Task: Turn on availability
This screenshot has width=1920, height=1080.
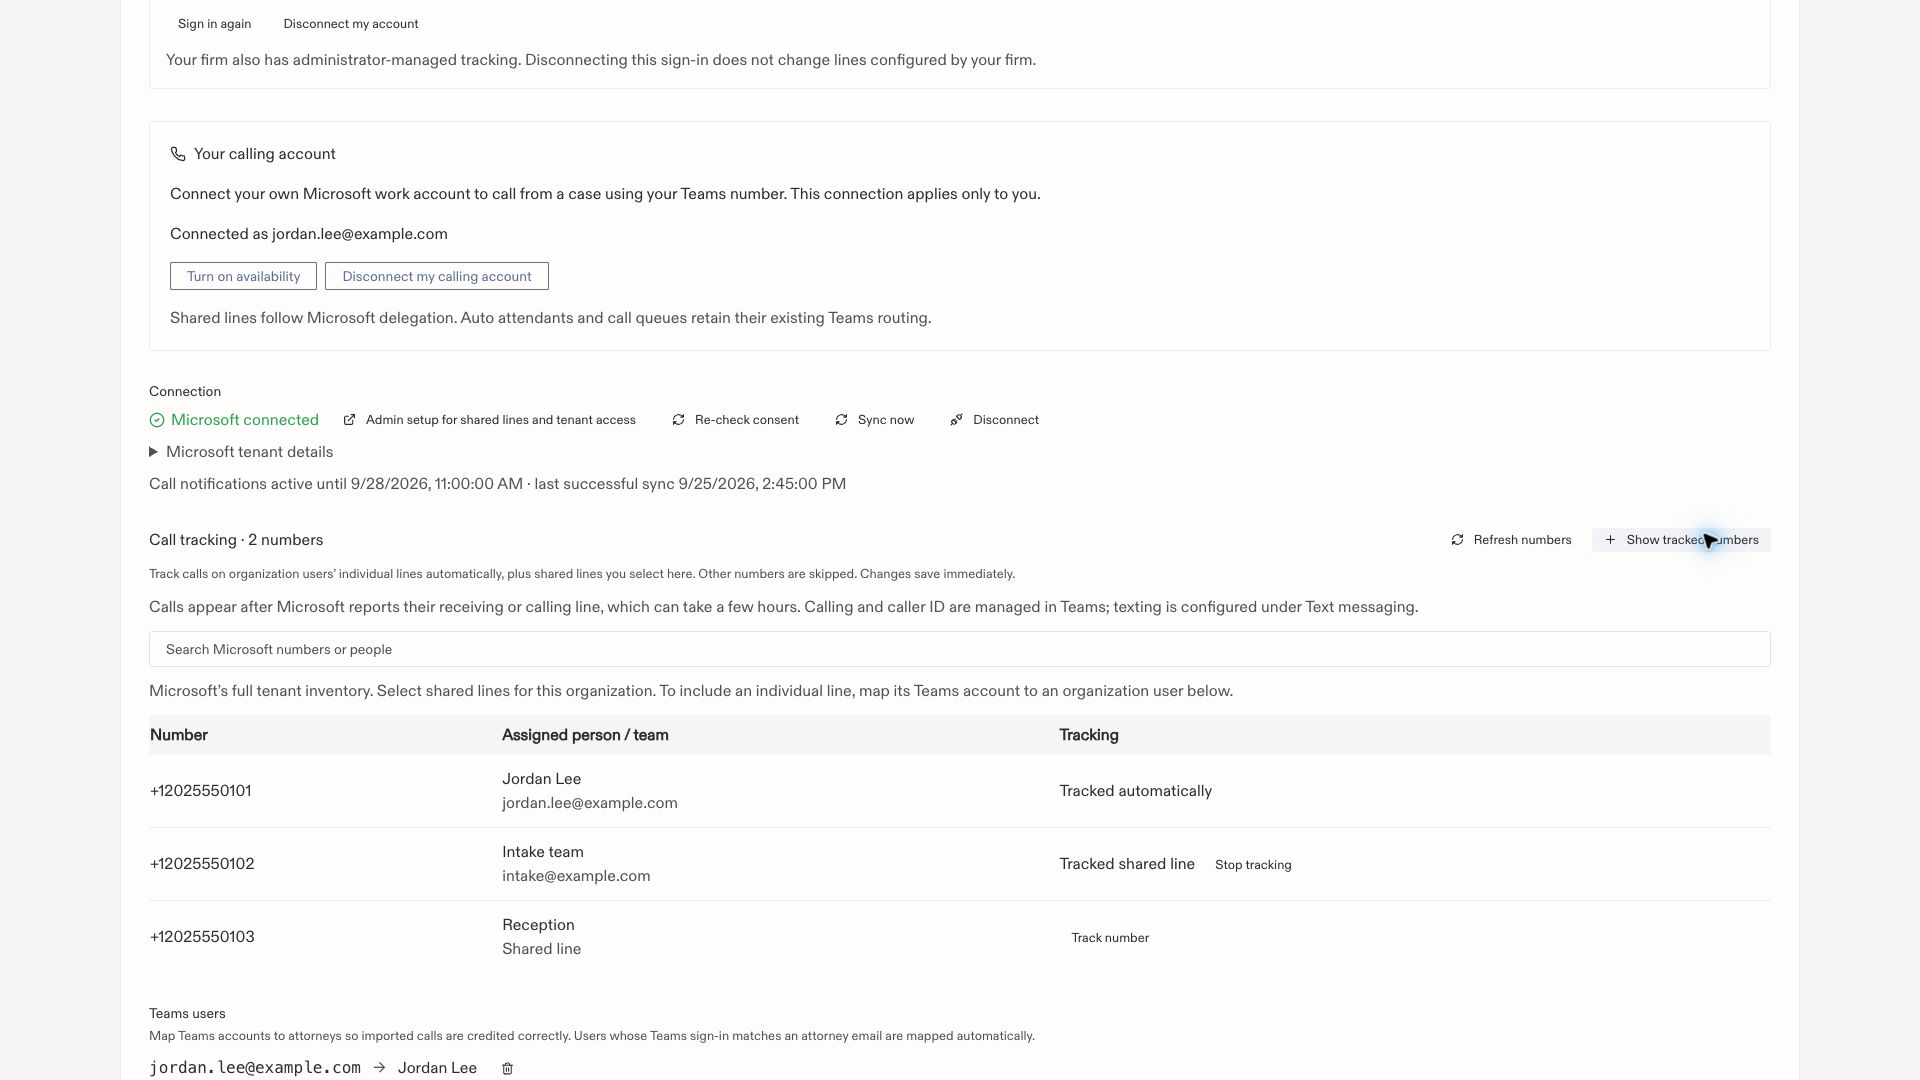Action: click(243, 276)
